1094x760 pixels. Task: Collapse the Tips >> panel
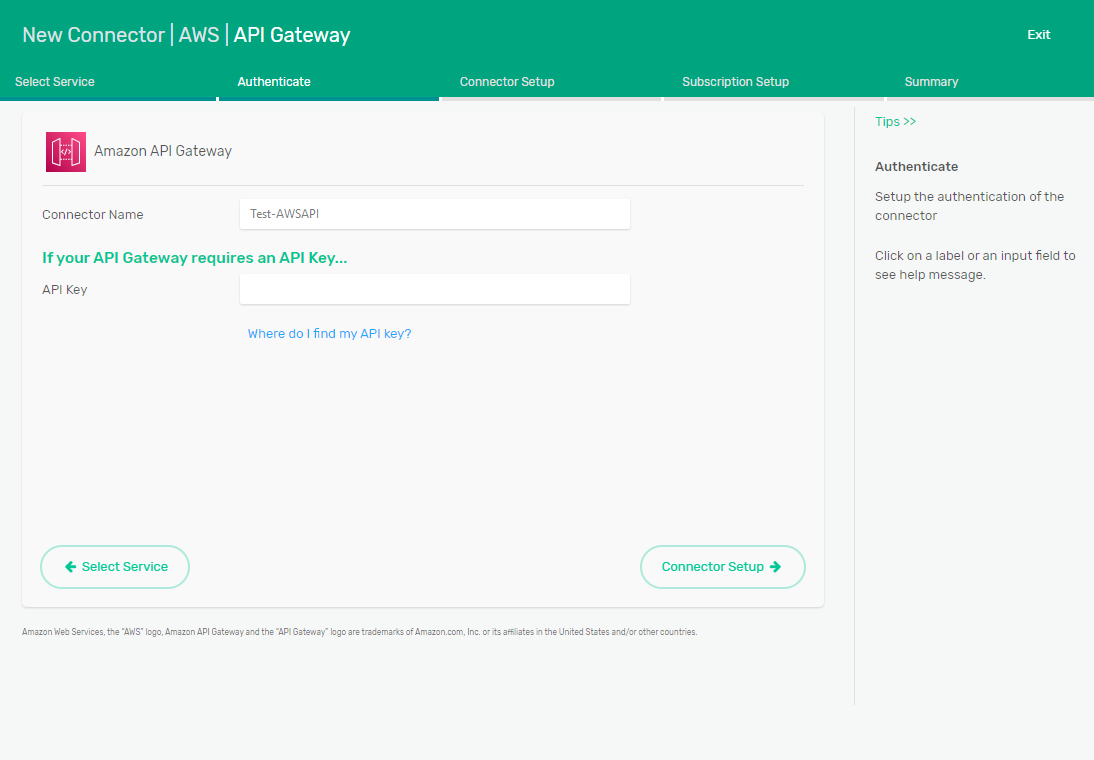click(x=895, y=122)
